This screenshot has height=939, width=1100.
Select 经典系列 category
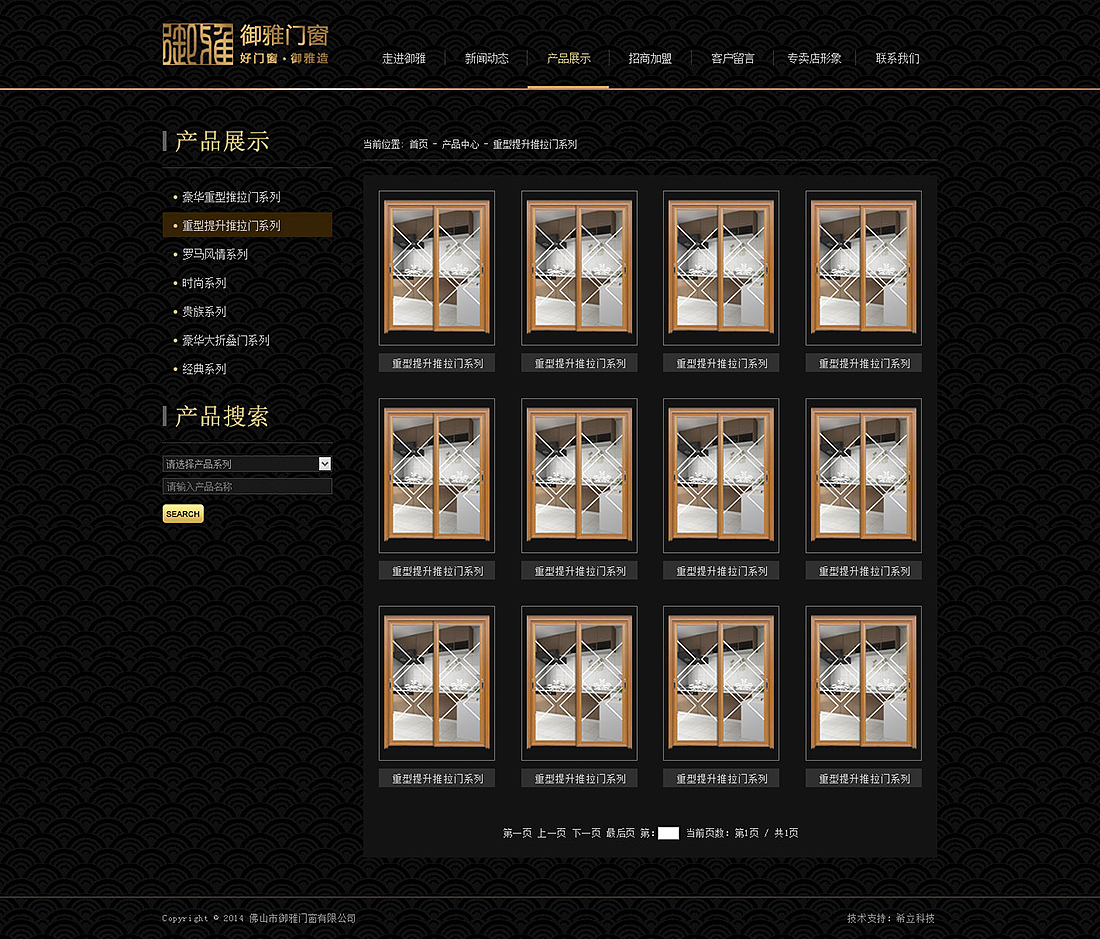[x=204, y=370]
